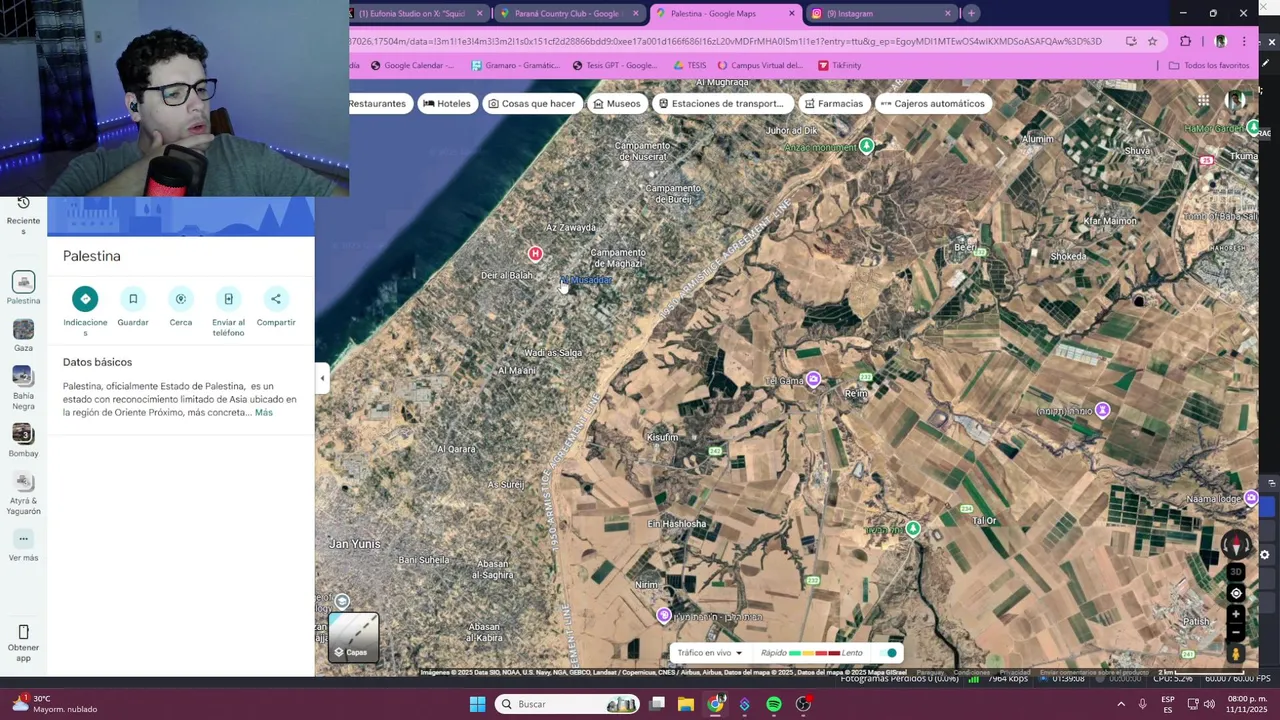Bookmark this page with the star icon
Screen dimensions: 1280x720
click(x=1152, y=41)
